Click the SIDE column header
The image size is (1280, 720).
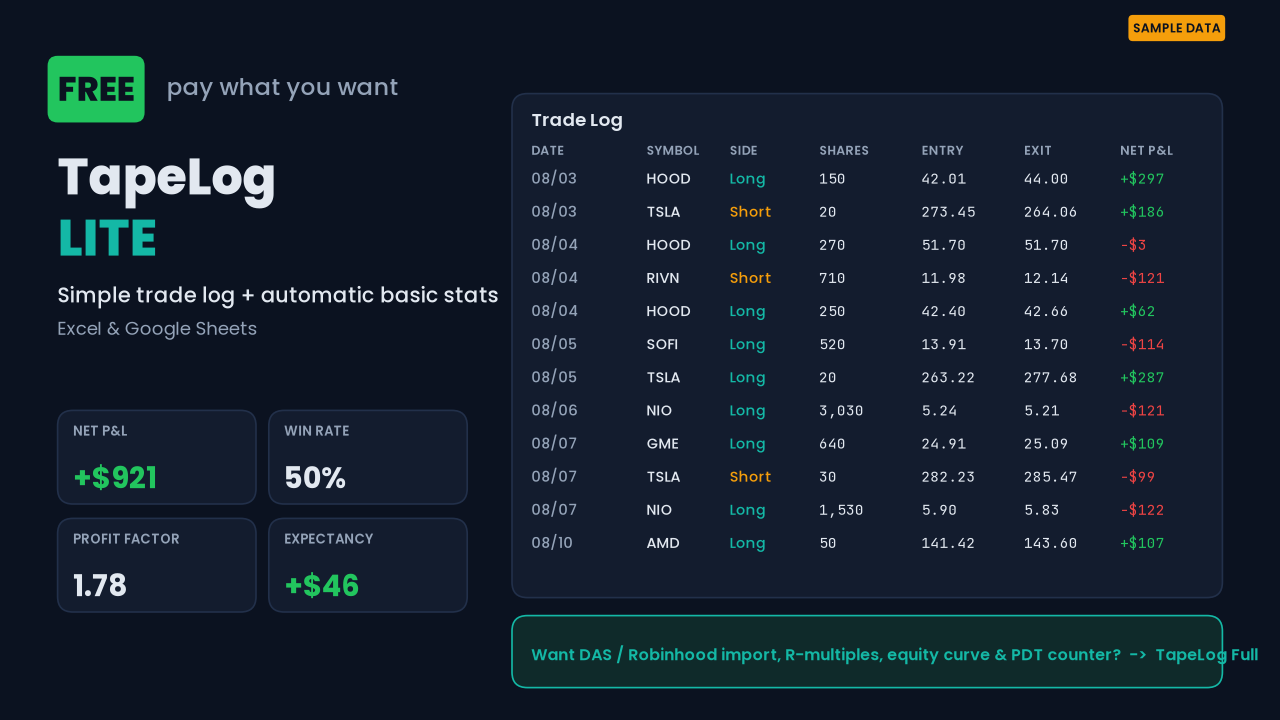click(x=744, y=151)
